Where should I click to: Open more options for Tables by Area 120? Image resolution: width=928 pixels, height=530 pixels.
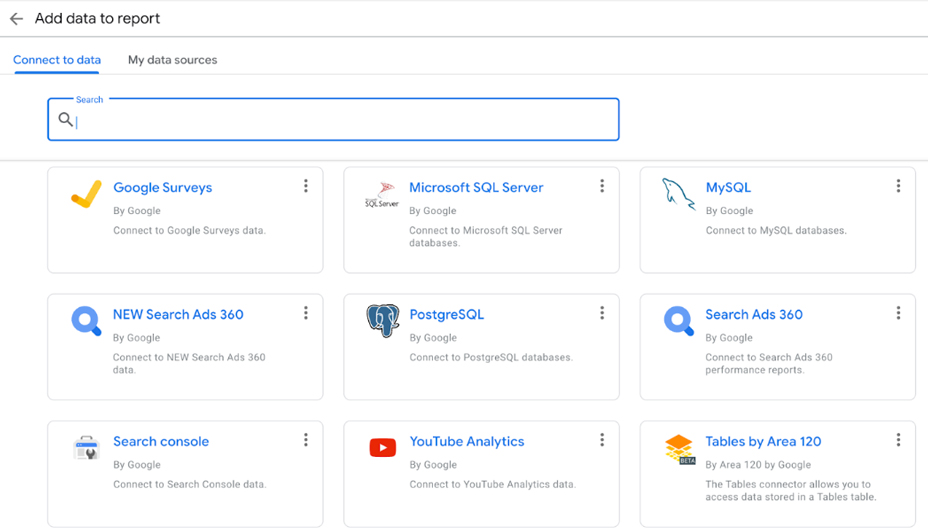coord(898,439)
